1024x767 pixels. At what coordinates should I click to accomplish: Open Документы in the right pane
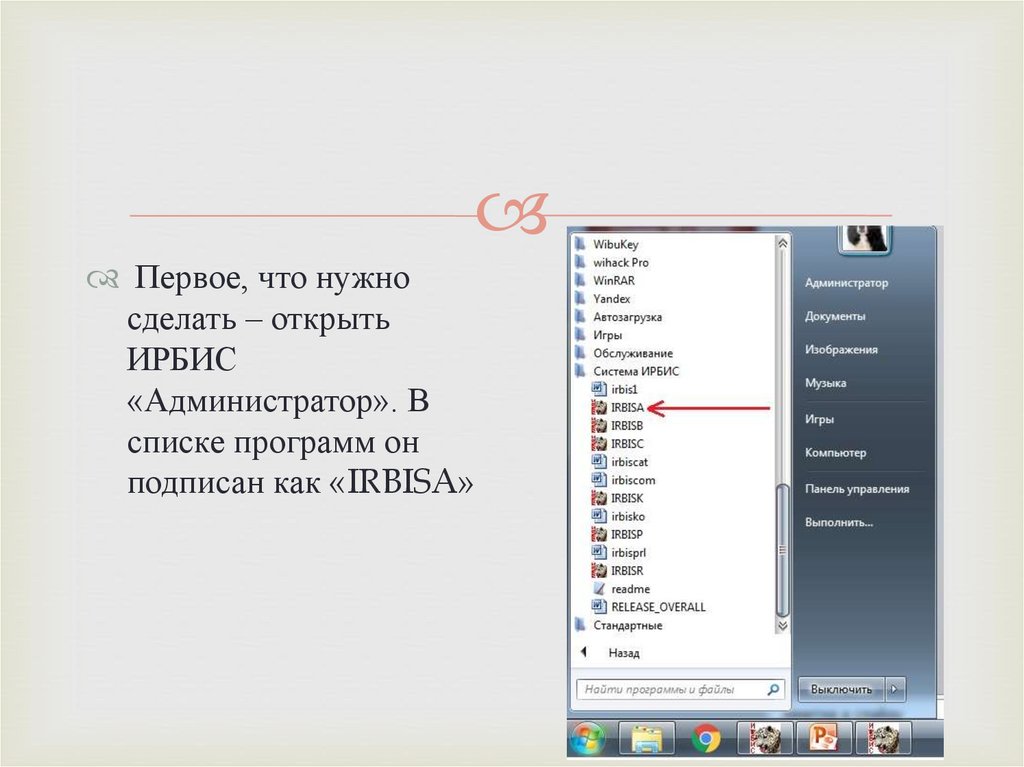click(x=835, y=316)
